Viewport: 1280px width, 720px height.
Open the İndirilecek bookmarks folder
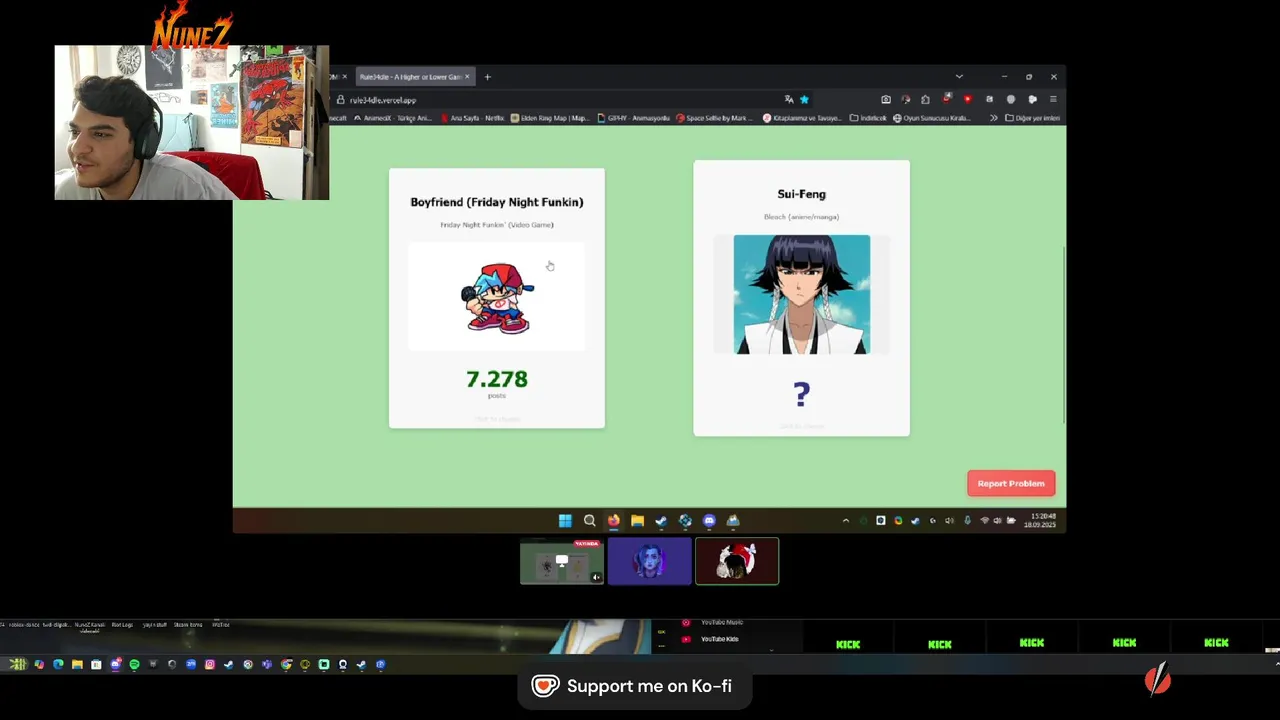pyautogui.click(x=868, y=118)
